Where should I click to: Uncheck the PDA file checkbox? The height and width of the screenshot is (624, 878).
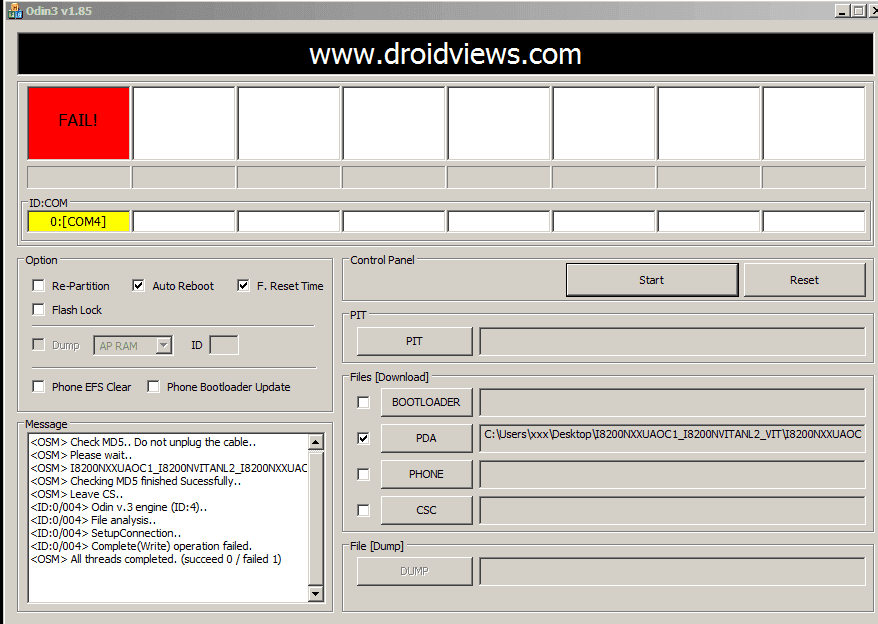pyautogui.click(x=363, y=438)
